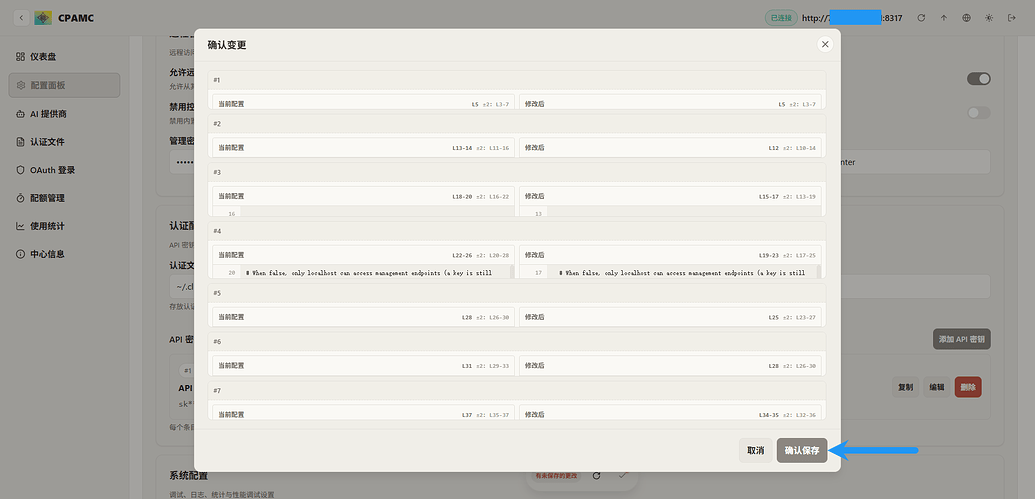Click the 复制 button for API key
The height and width of the screenshot is (499, 1035).
coord(906,387)
